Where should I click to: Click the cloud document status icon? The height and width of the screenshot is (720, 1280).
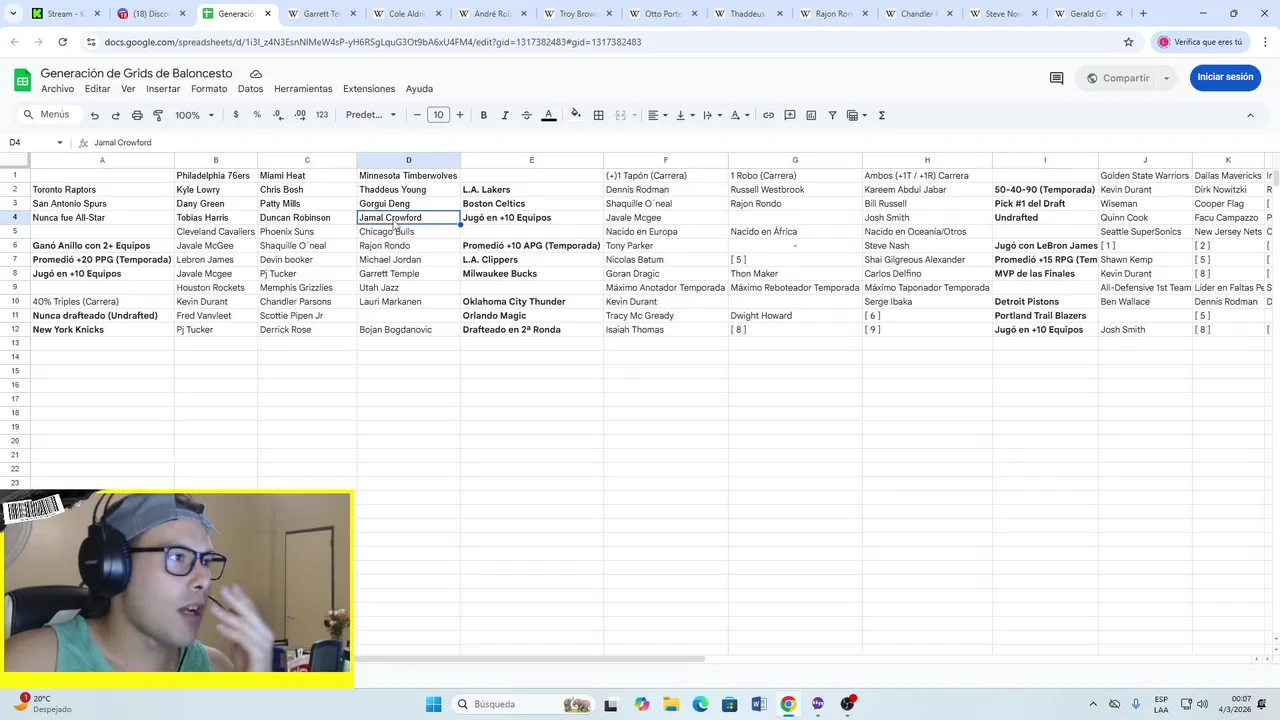click(x=256, y=74)
